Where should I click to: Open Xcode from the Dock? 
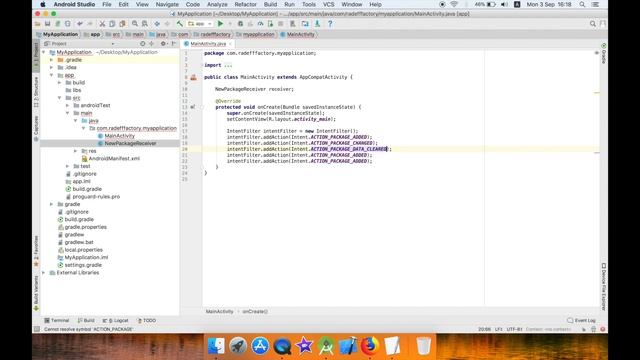point(348,346)
